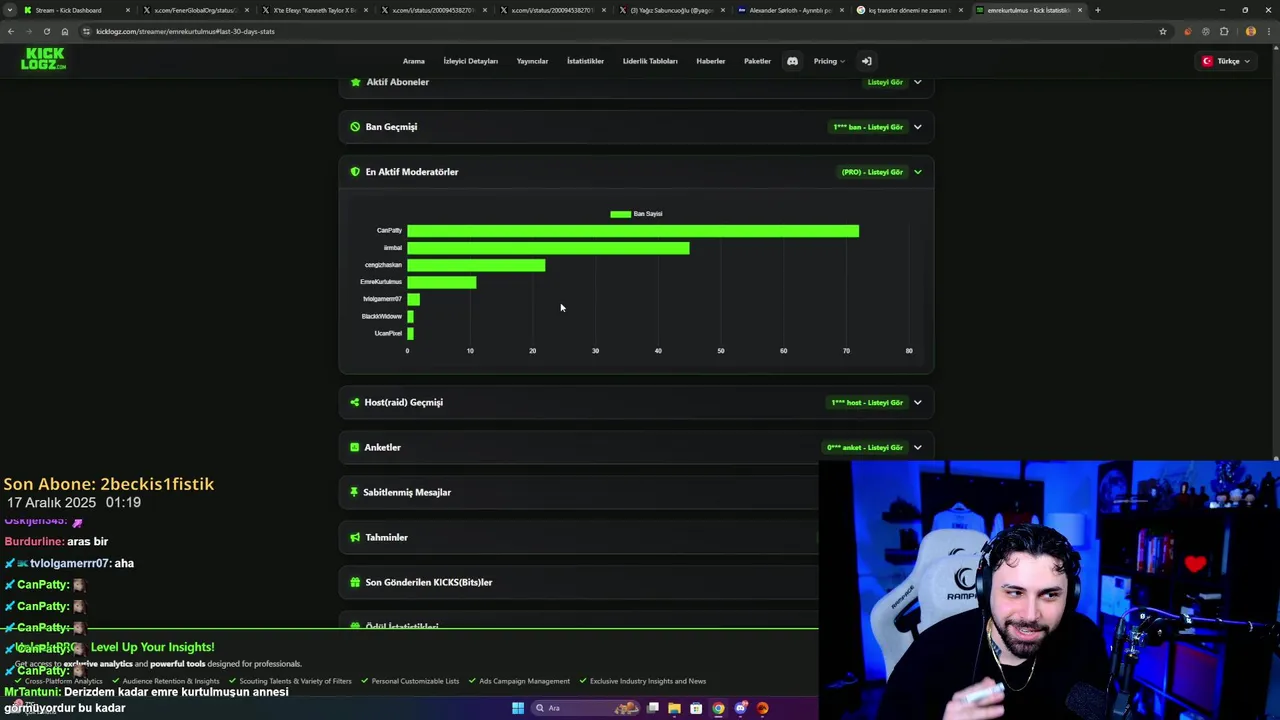Screen dimensions: 1280x720
Task: Click the cengizhaskan bar in chart
Action: (476, 265)
